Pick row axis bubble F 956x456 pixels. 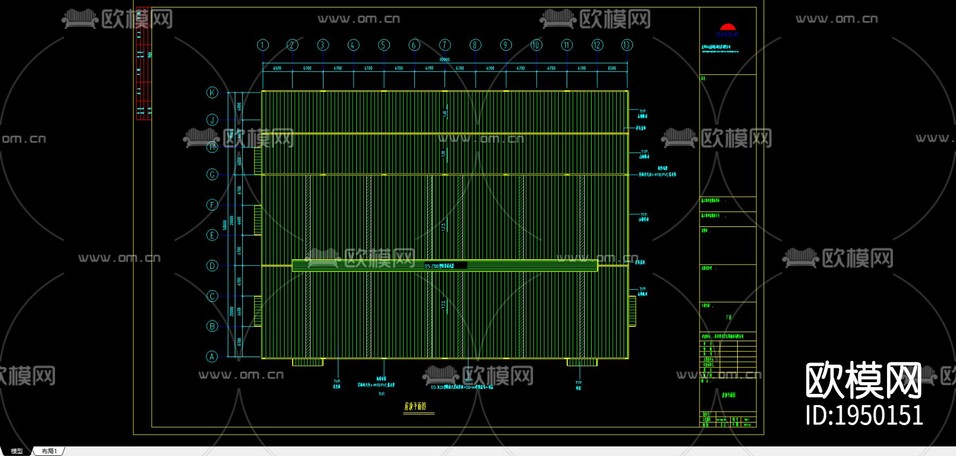(x=212, y=205)
